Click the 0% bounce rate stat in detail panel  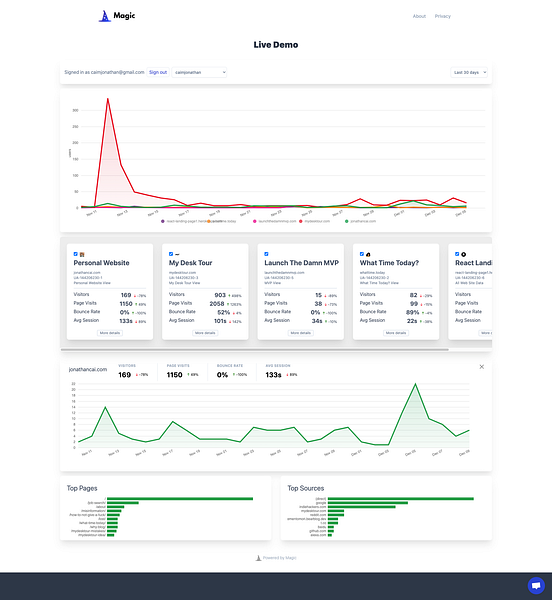222,375
